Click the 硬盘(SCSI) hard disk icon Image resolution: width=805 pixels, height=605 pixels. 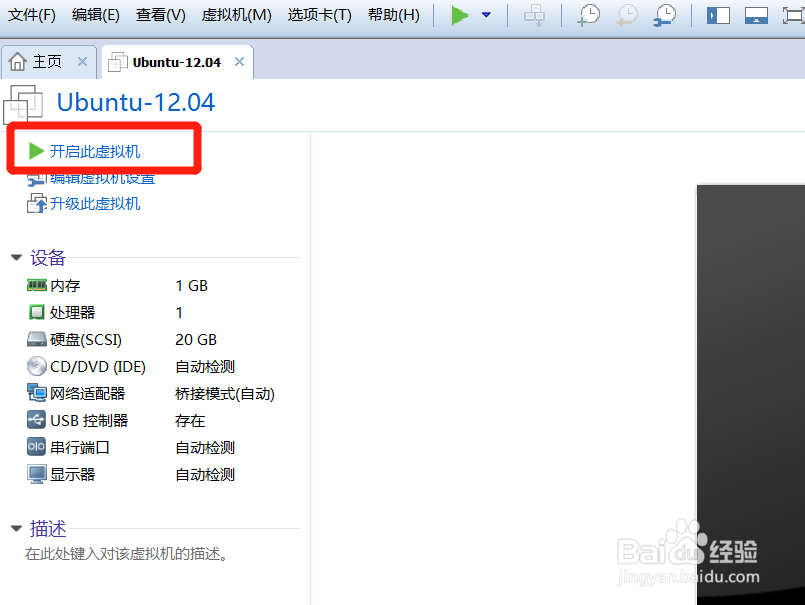[36, 339]
